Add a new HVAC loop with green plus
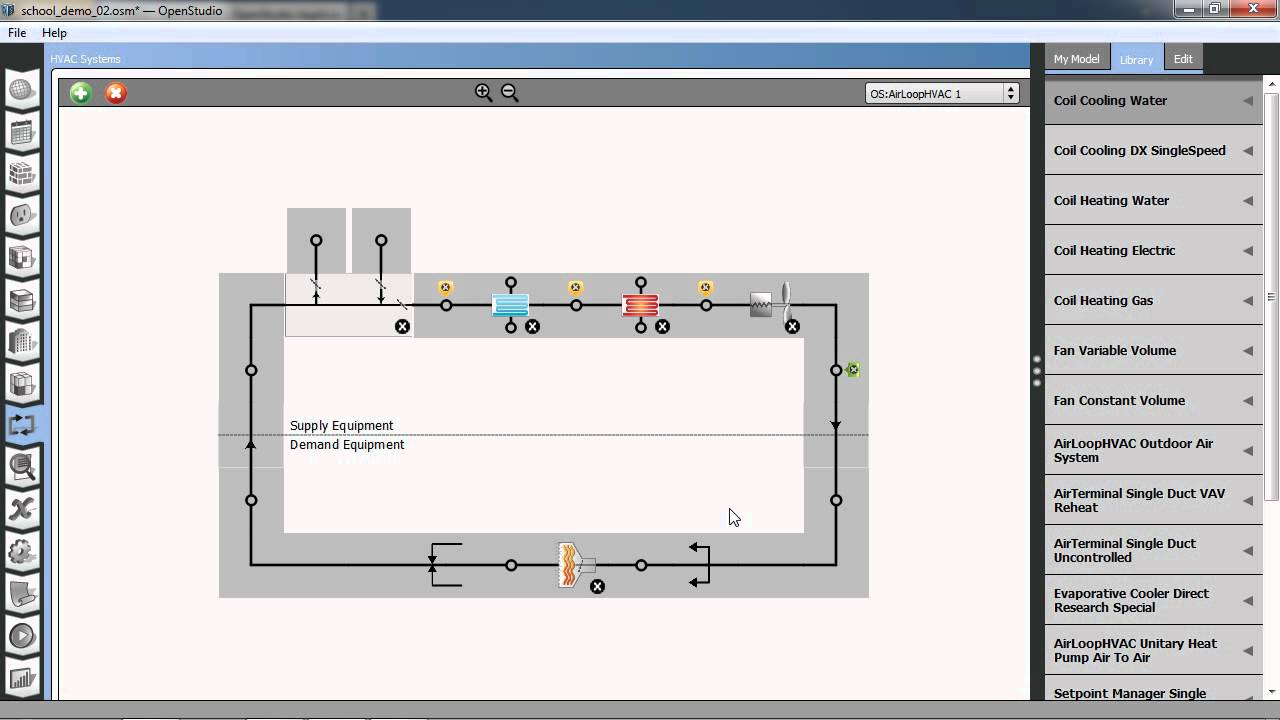 [81, 93]
